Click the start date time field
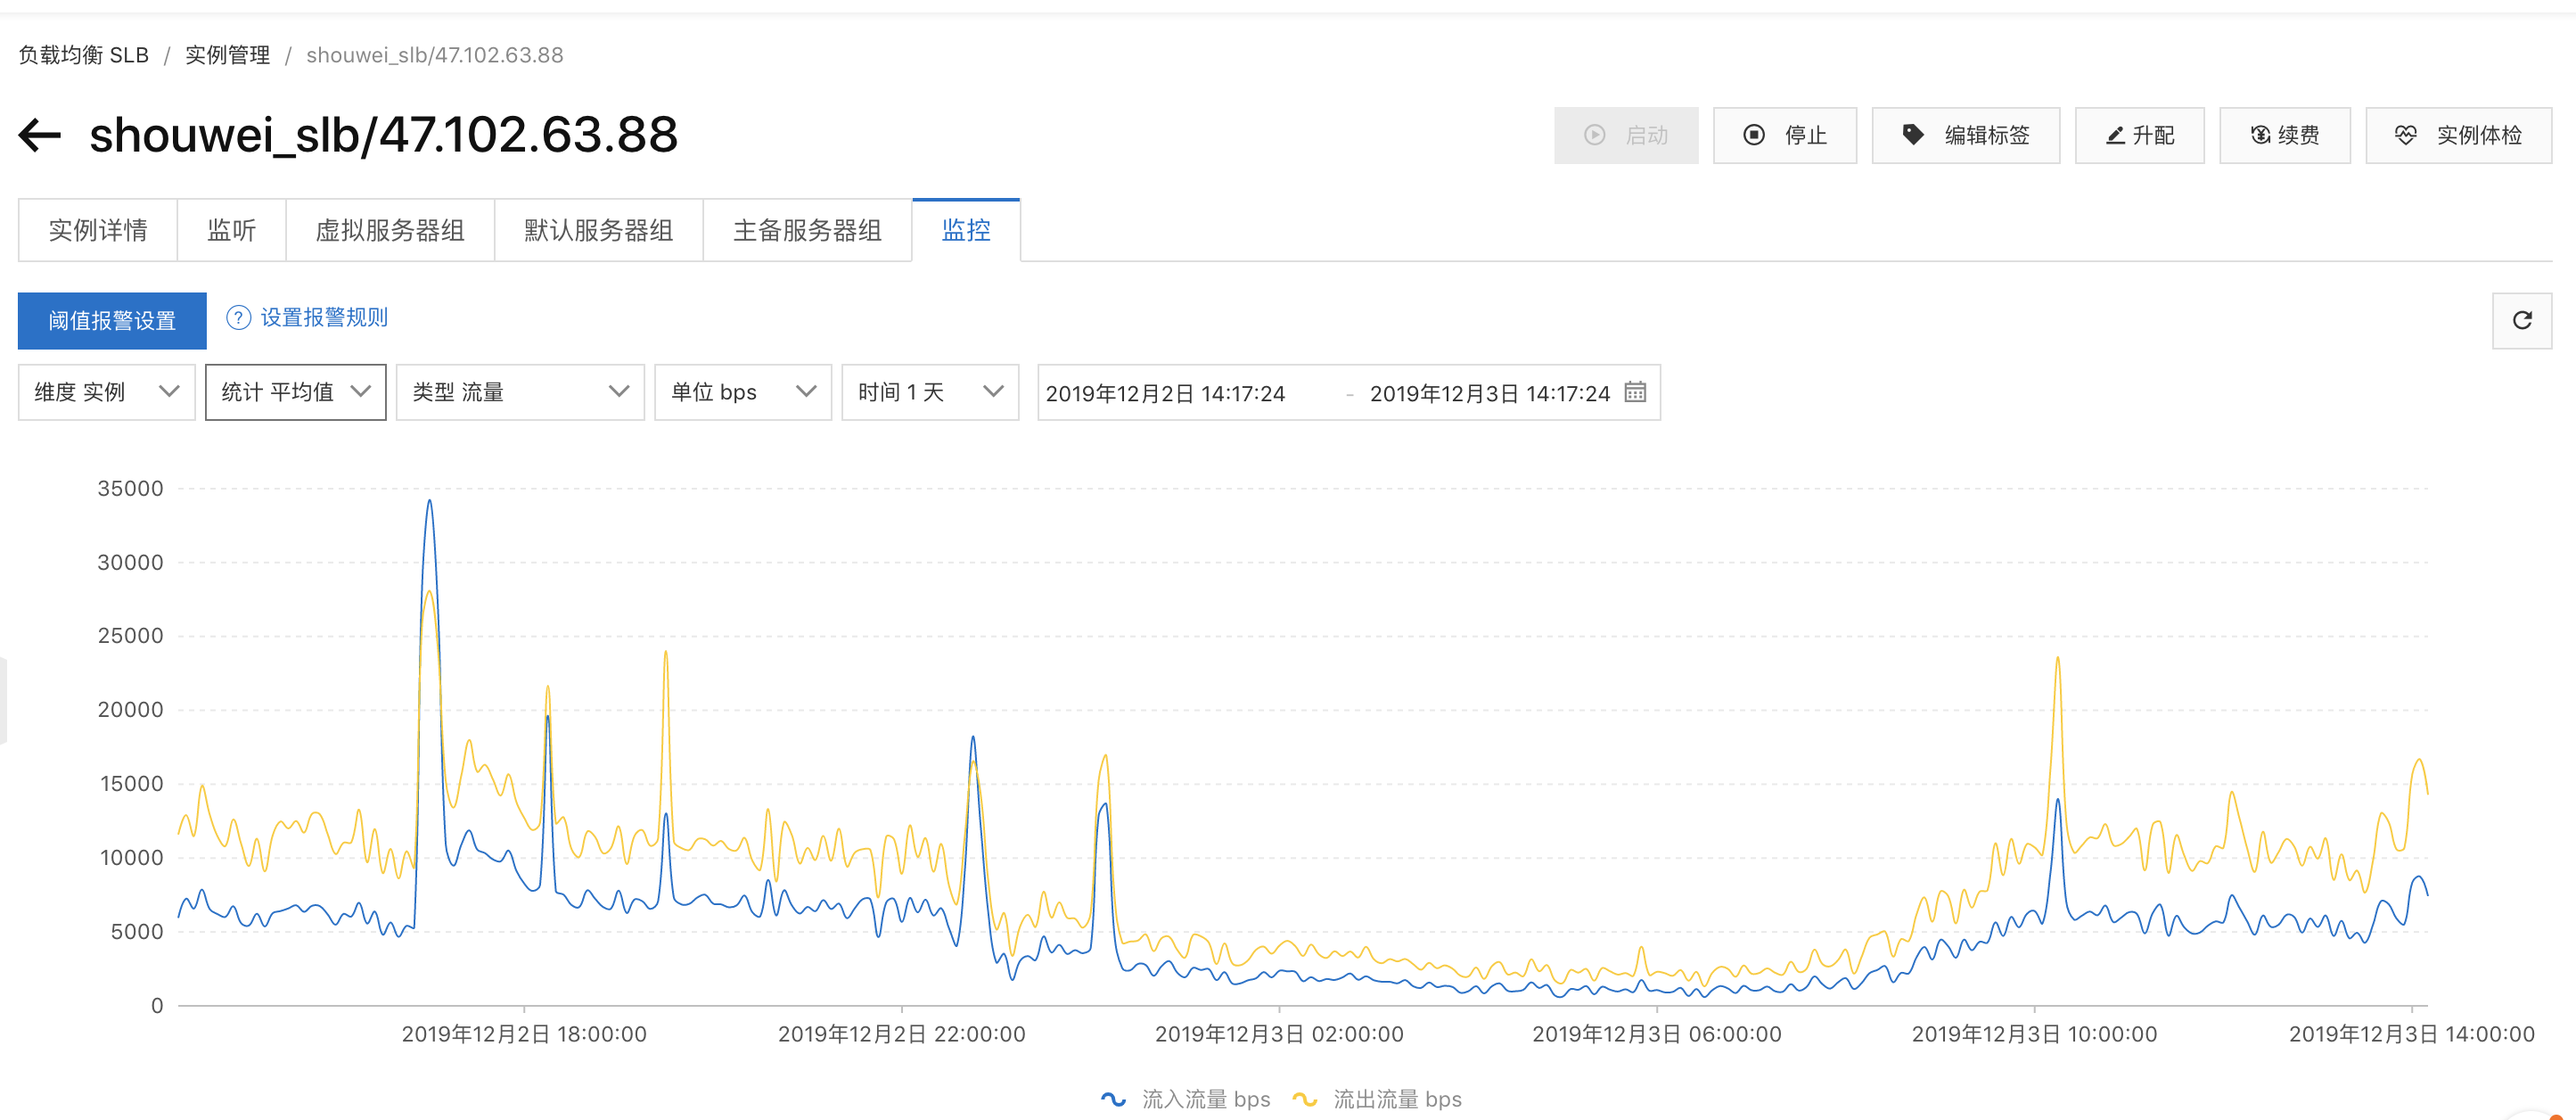Image resolution: width=2576 pixels, height=1120 pixels. pyautogui.click(x=1165, y=393)
